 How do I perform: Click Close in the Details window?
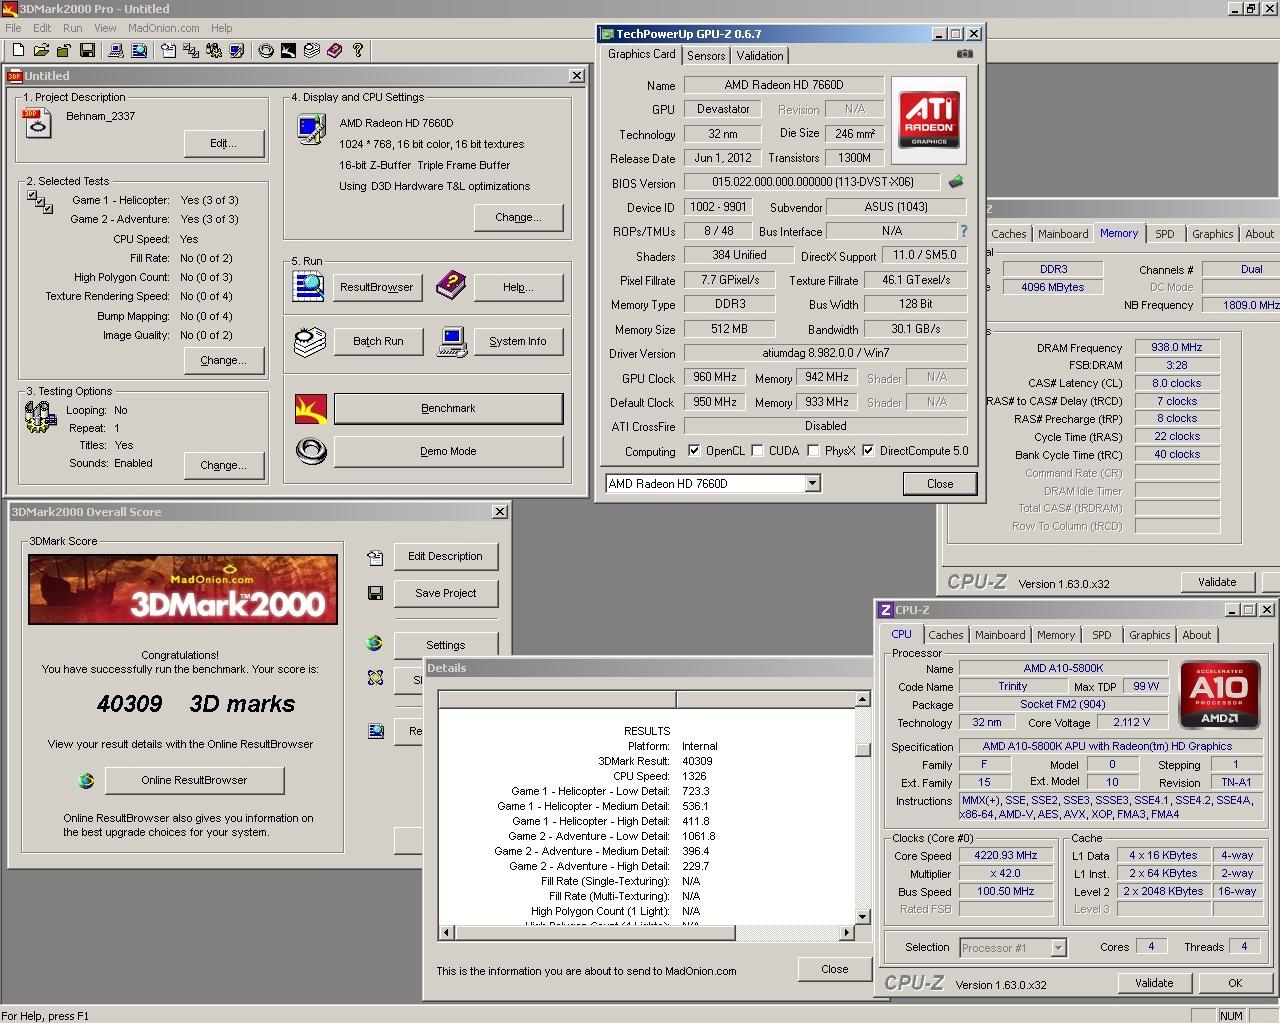pyautogui.click(x=835, y=969)
